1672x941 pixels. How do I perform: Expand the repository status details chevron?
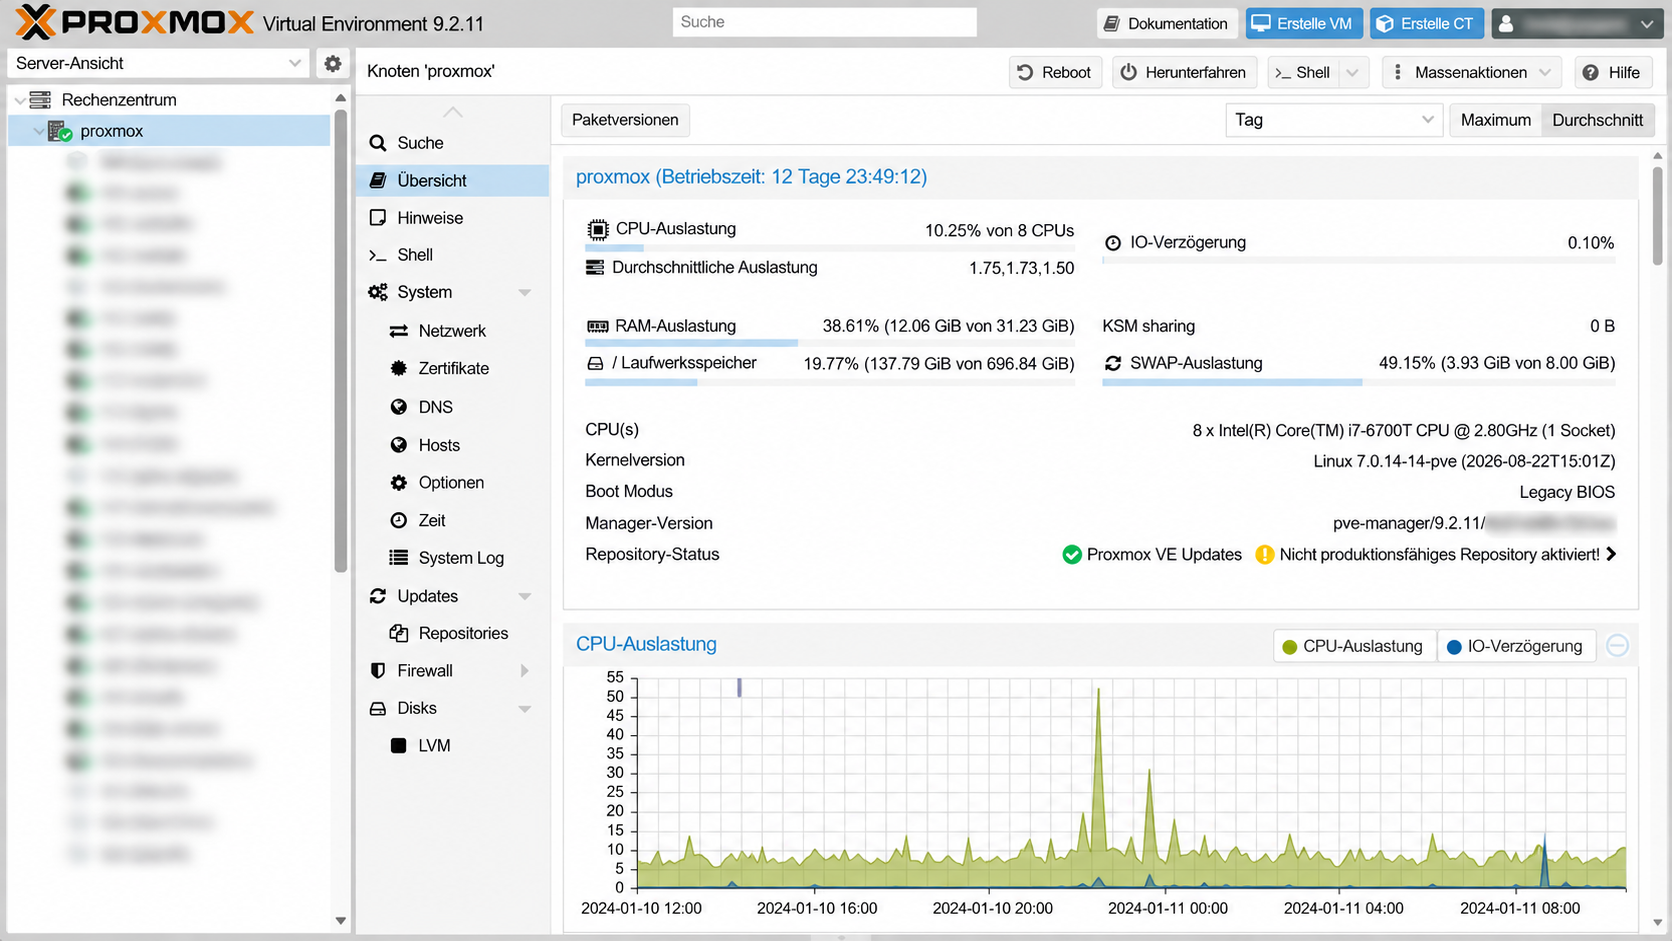coord(1611,554)
